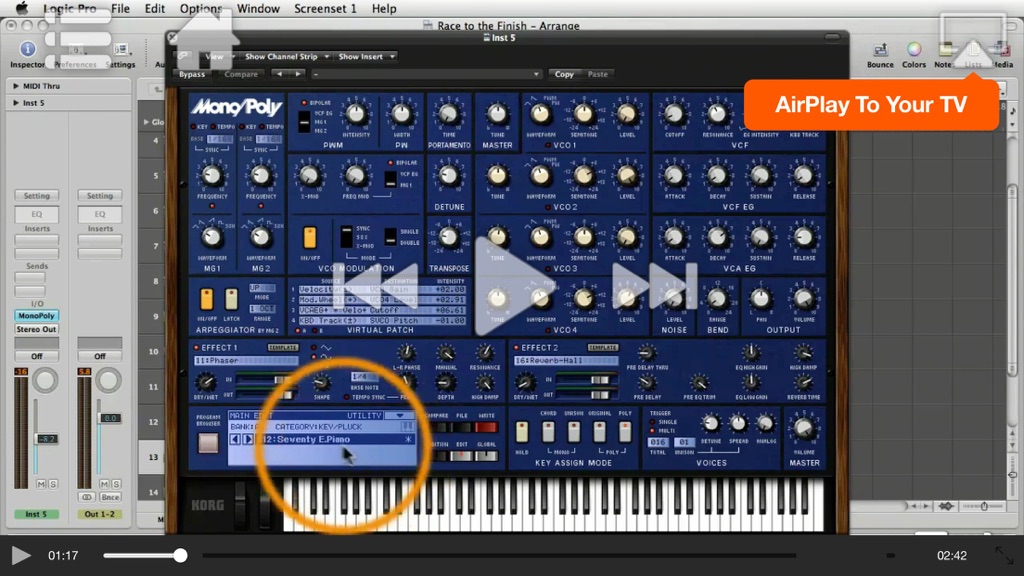Adjust the Output Volume knob
1024x576 pixels.
pyautogui.click(x=804, y=299)
